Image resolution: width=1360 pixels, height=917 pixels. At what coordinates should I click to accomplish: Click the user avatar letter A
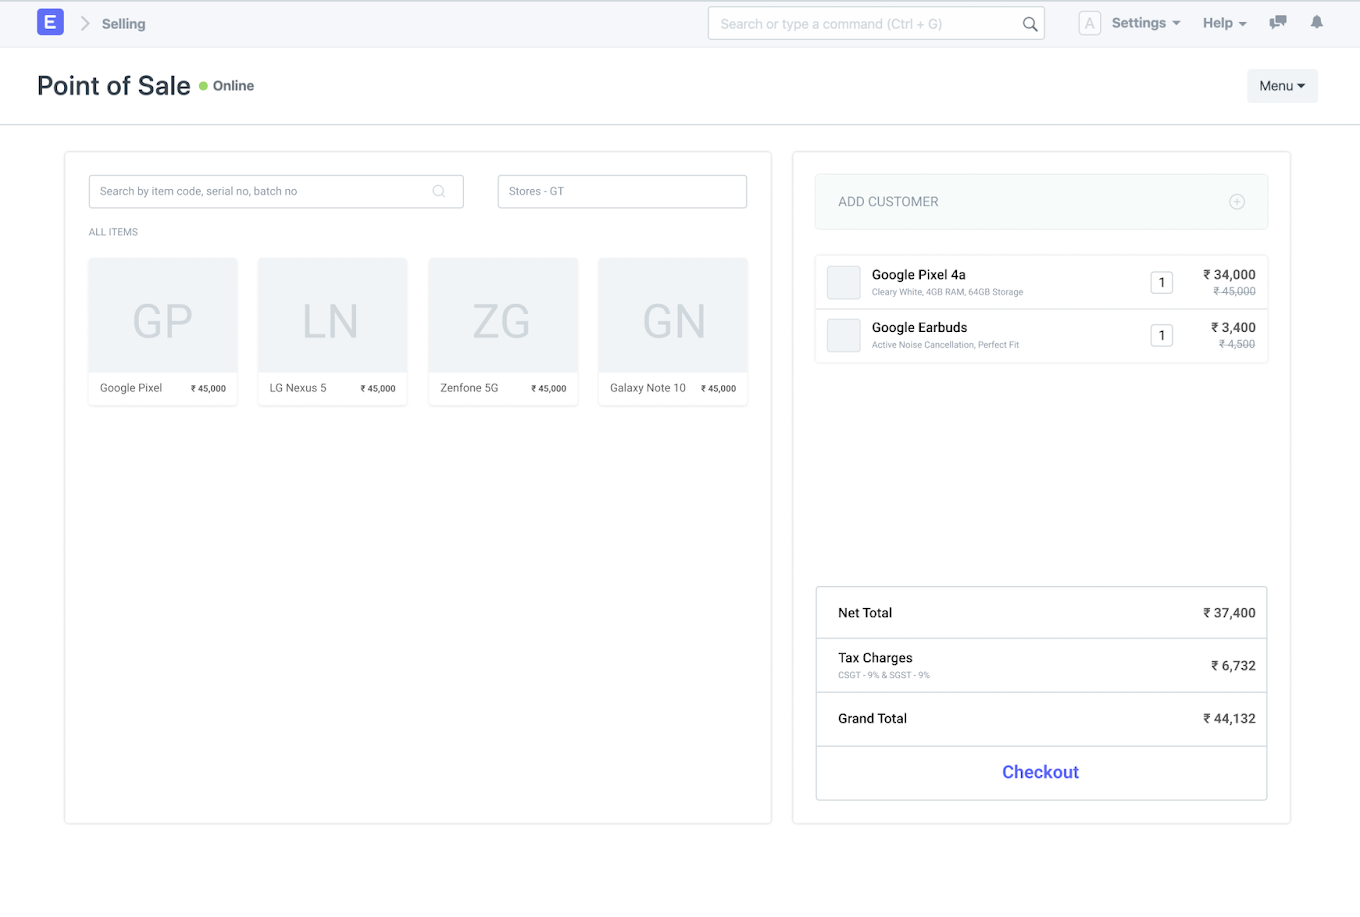(x=1090, y=23)
